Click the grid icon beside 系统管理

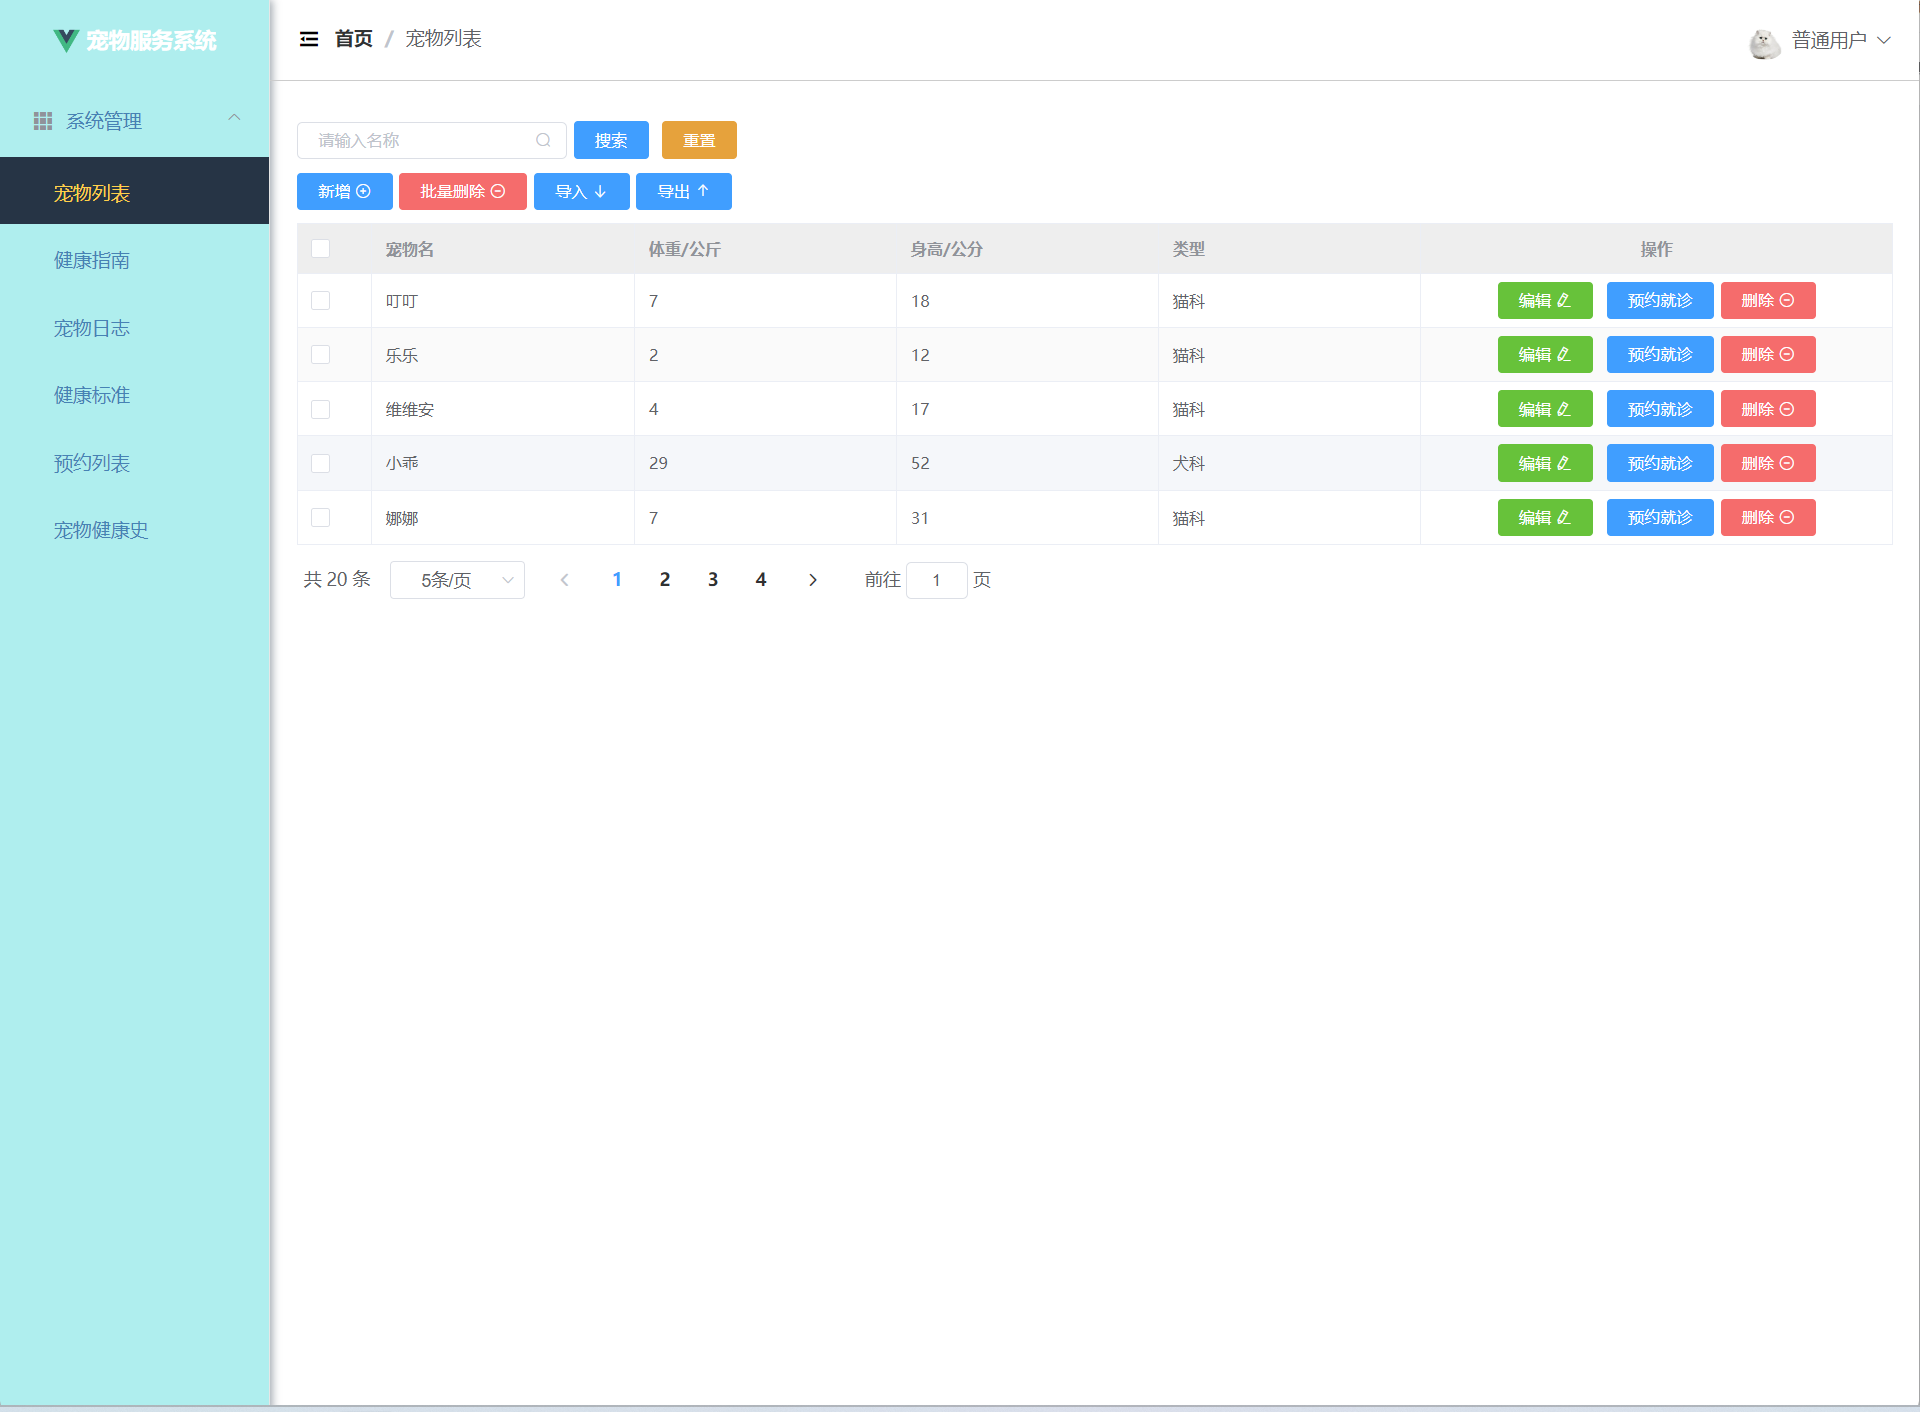(43, 121)
